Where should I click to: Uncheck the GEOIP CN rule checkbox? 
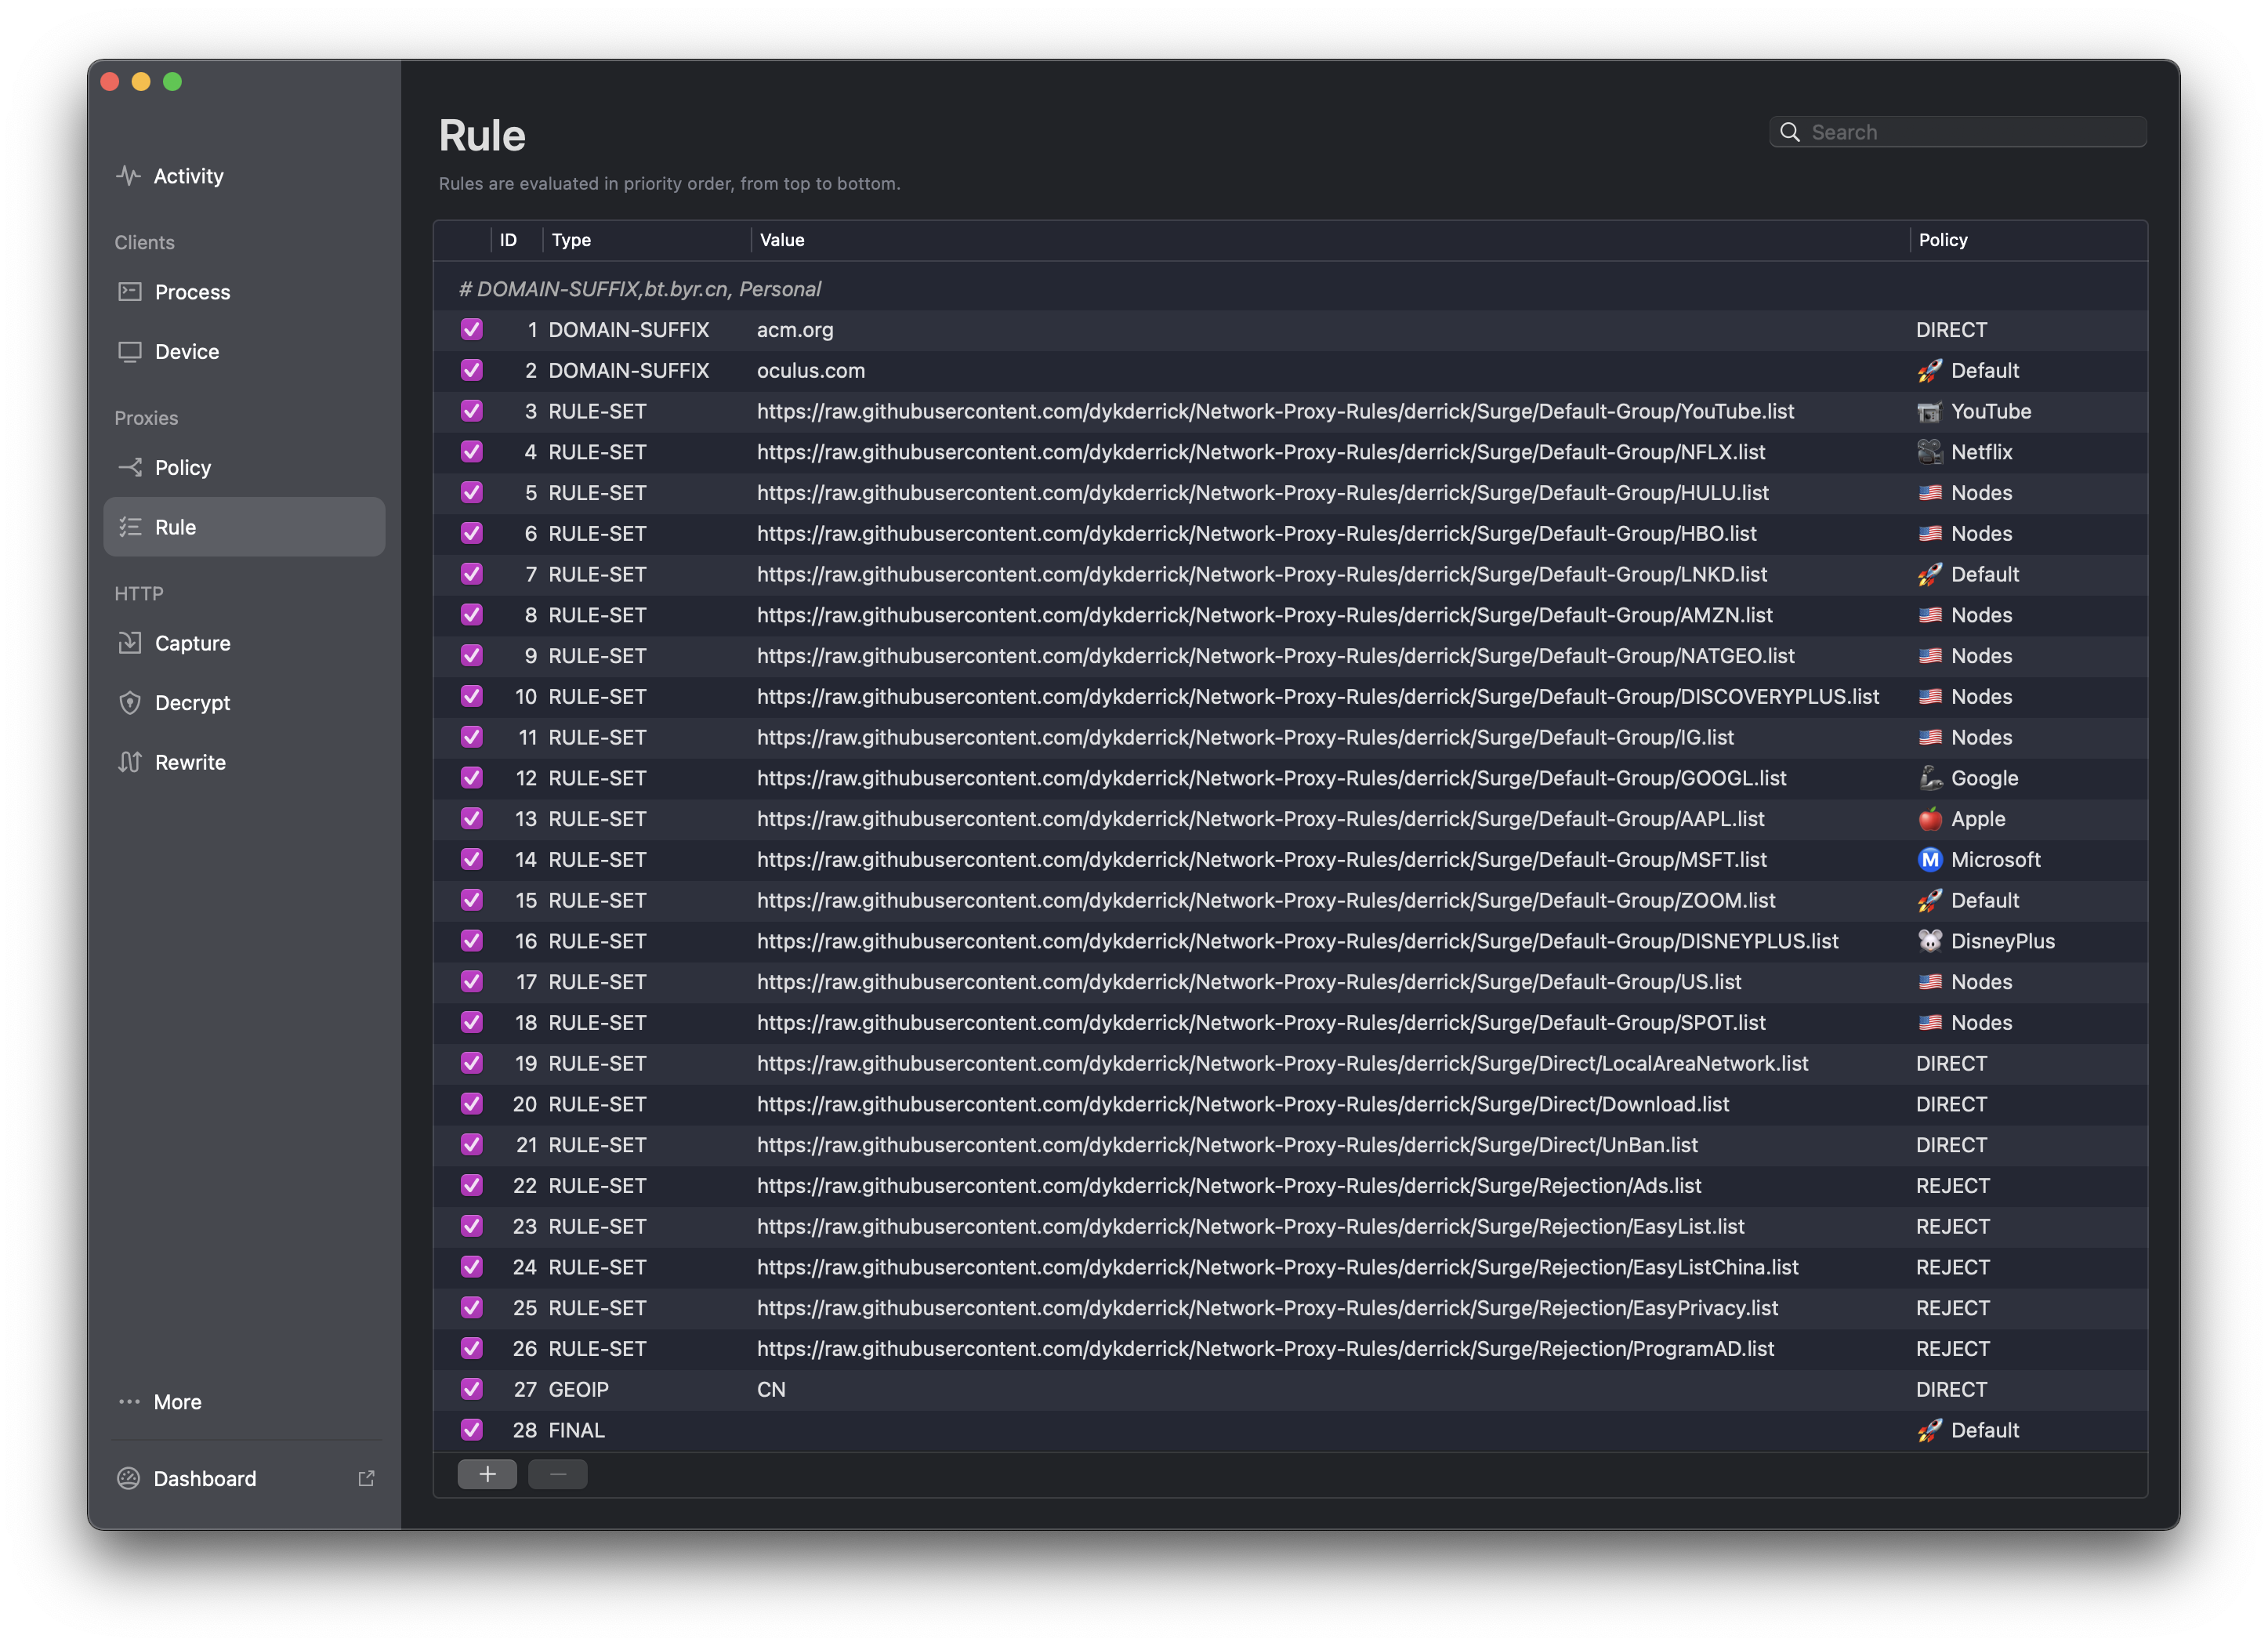pyautogui.click(x=472, y=1389)
